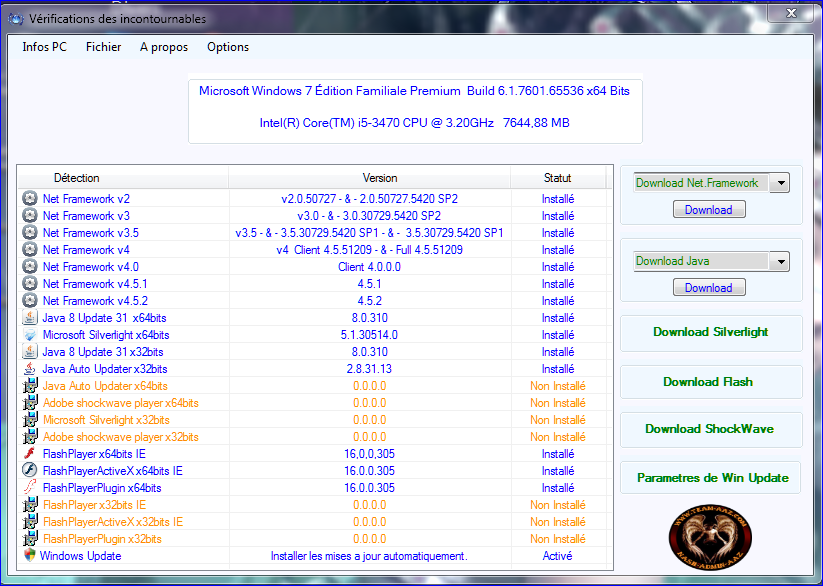Sort by the Détection column header
Screen dimensions: 823x586
(123, 178)
